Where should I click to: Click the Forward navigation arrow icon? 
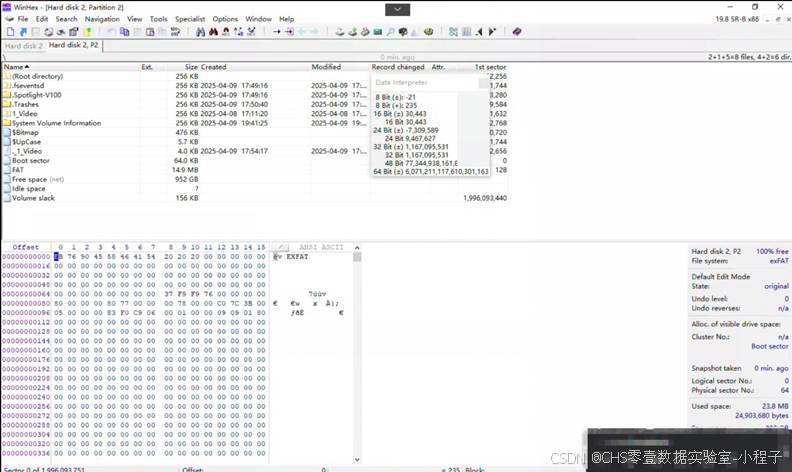point(314,31)
